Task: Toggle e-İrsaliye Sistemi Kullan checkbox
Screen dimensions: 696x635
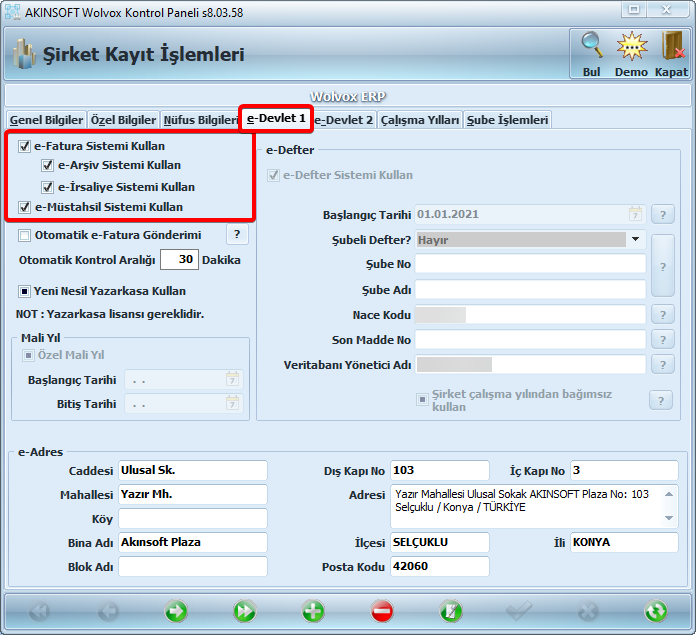Action: coord(47,187)
